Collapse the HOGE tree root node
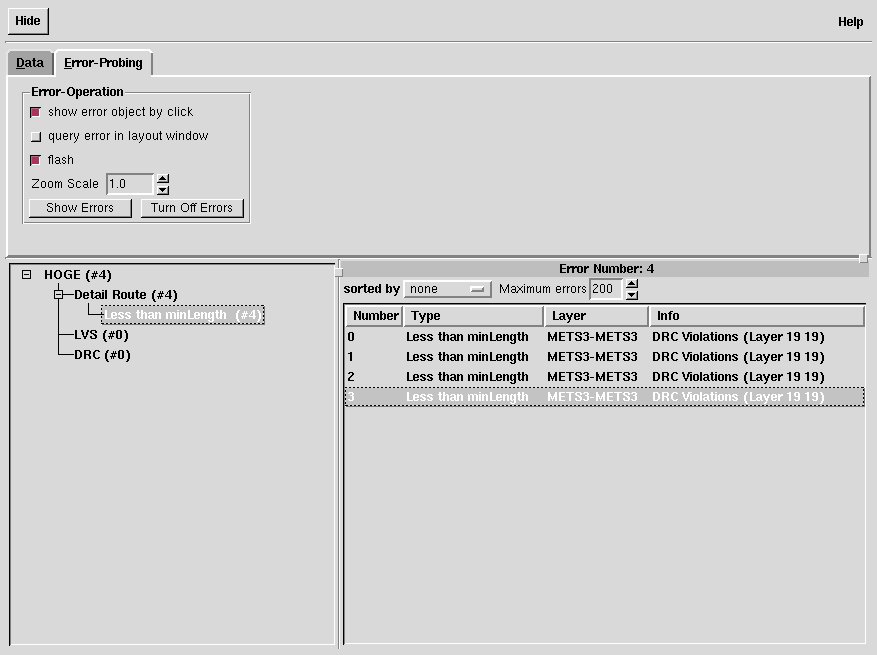 coord(27,275)
